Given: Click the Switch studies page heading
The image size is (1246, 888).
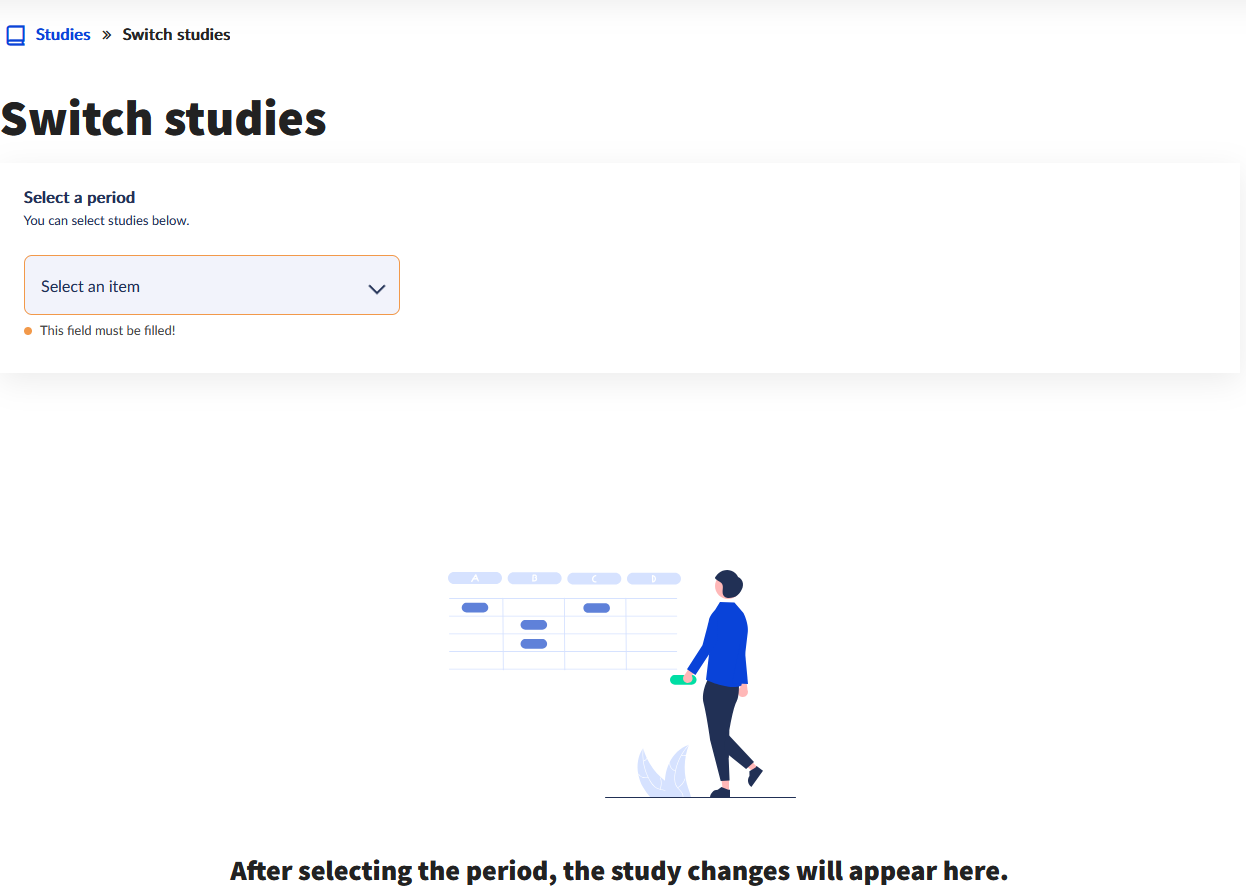Looking at the screenshot, I should point(163,118).
